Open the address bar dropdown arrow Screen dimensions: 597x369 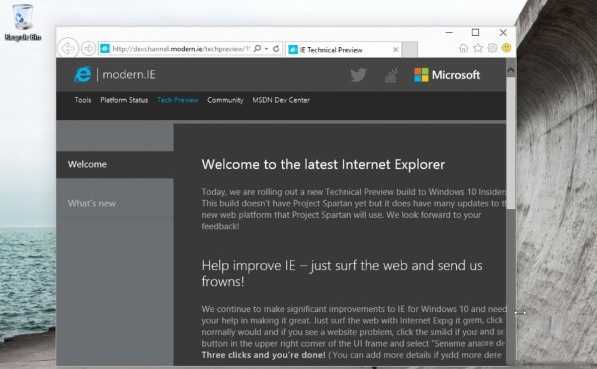(x=267, y=49)
